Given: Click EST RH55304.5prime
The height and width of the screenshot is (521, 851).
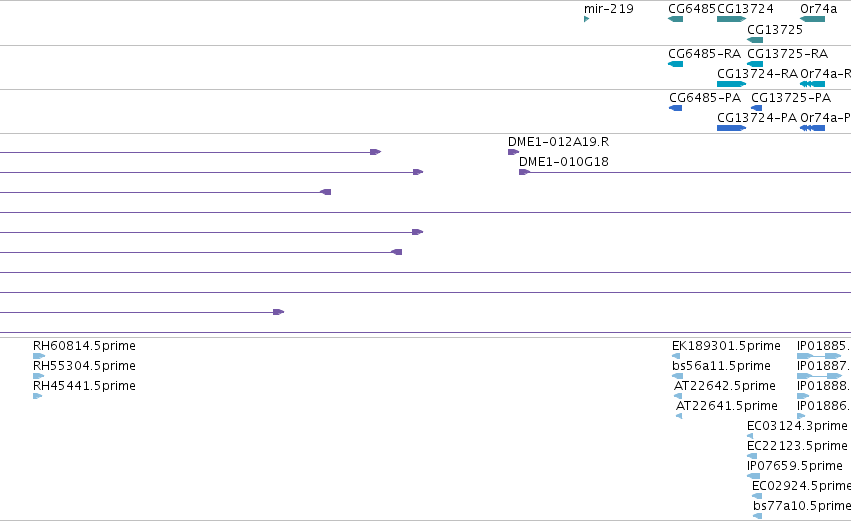Looking at the screenshot, I should click(39, 376).
